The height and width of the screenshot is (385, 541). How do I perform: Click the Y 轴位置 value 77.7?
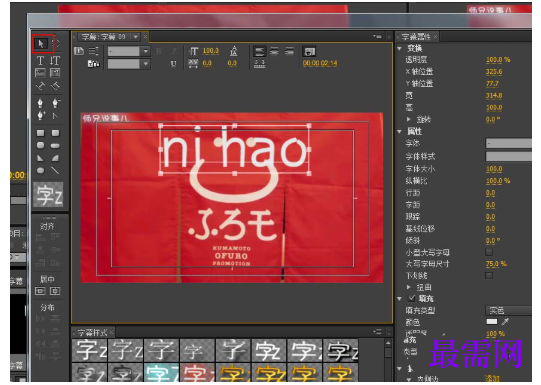pyautogui.click(x=492, y=84)
